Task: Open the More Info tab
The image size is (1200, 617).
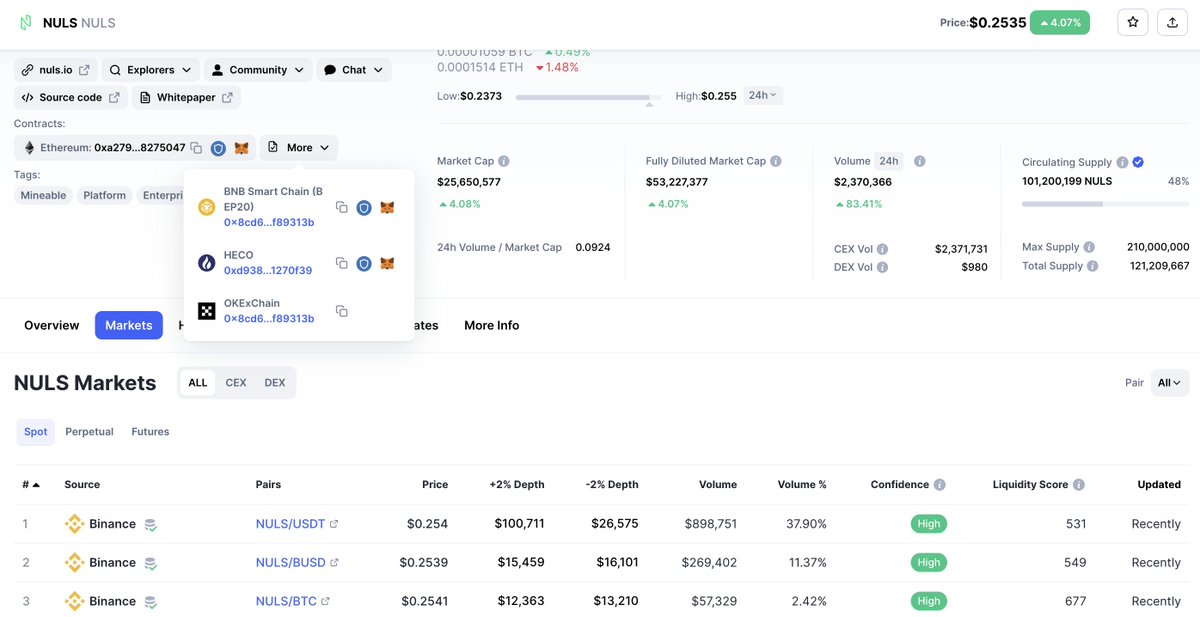Action: [492, 325]
